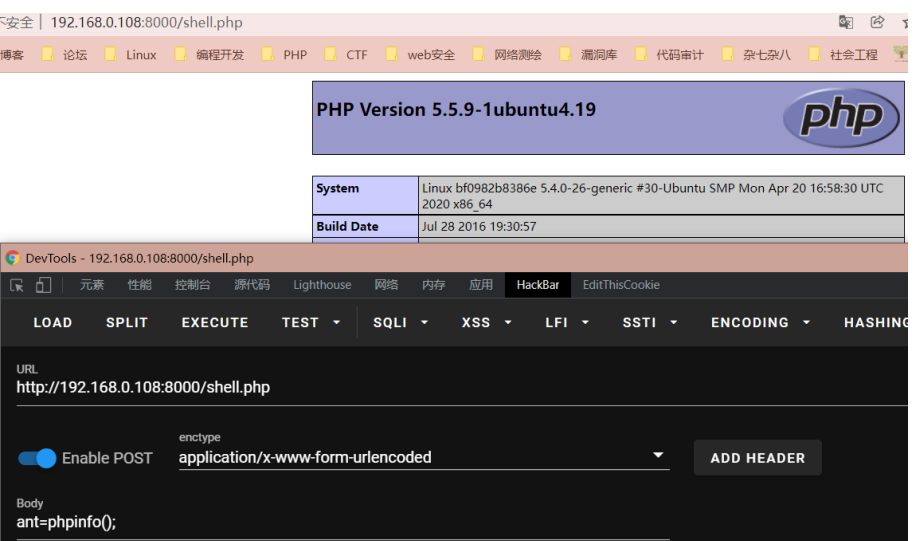Switch to the 网络 DevTools tab
This screenshot has width=922, height=541.
point(386,285)
